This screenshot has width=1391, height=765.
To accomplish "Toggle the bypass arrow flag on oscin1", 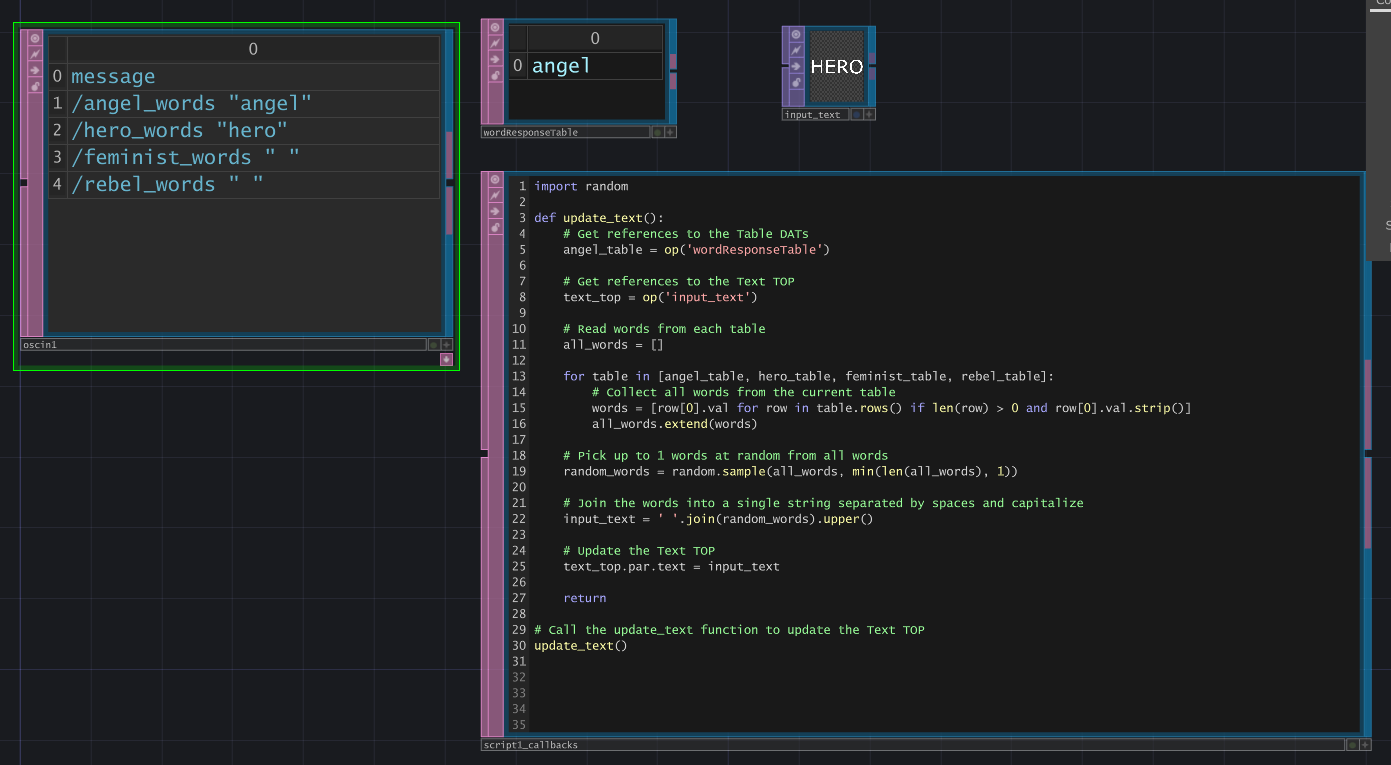I will pos(35,70).
